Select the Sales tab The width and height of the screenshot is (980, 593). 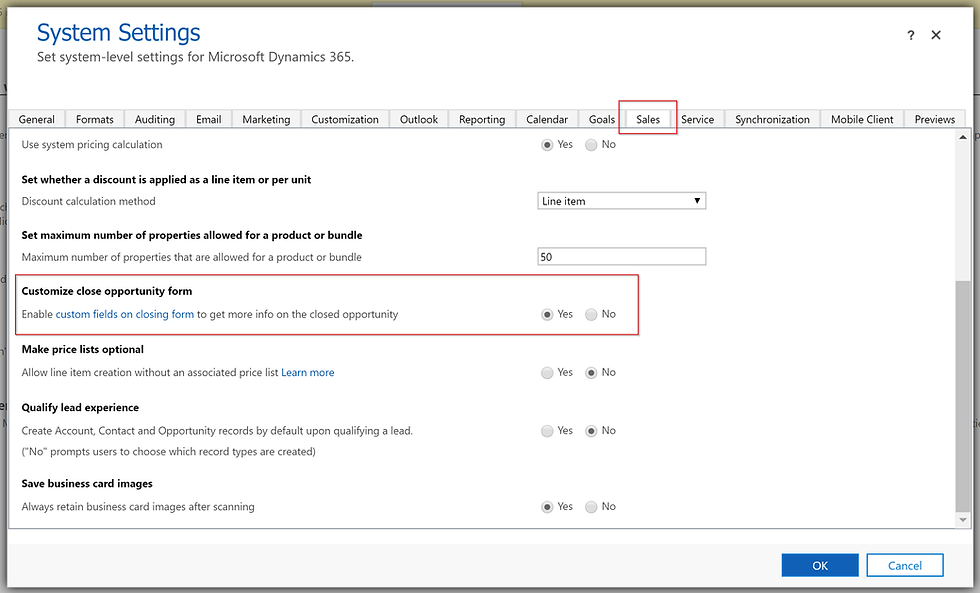(648, 119)
